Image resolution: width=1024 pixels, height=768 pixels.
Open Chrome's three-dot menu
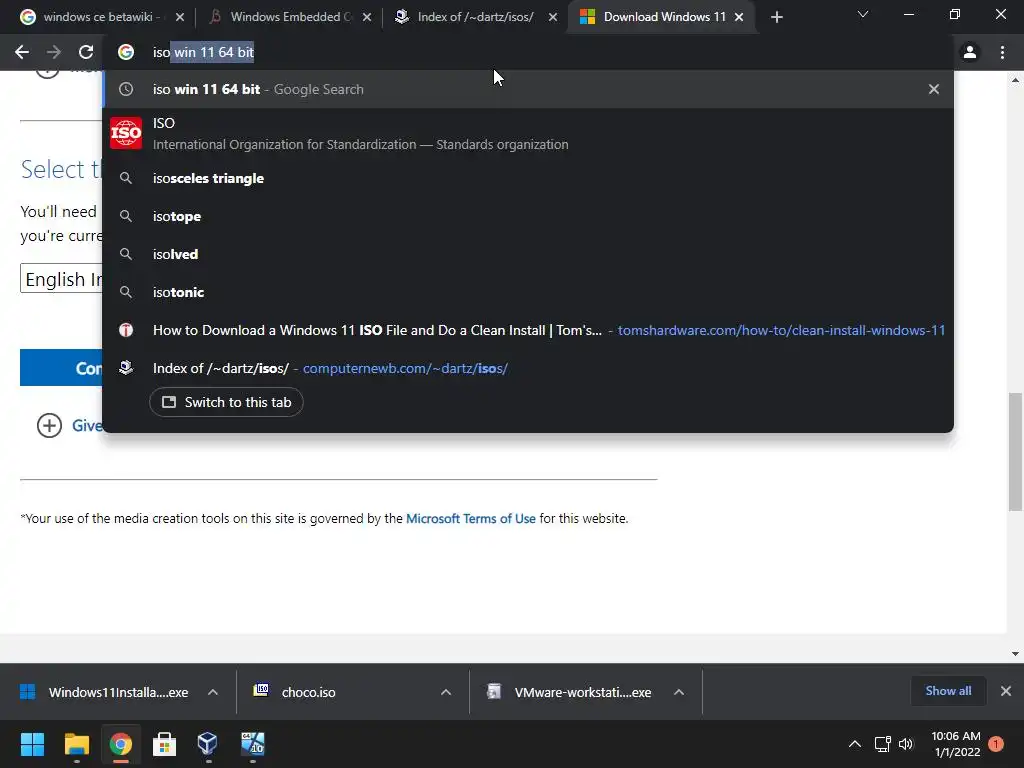[1002, 52]
